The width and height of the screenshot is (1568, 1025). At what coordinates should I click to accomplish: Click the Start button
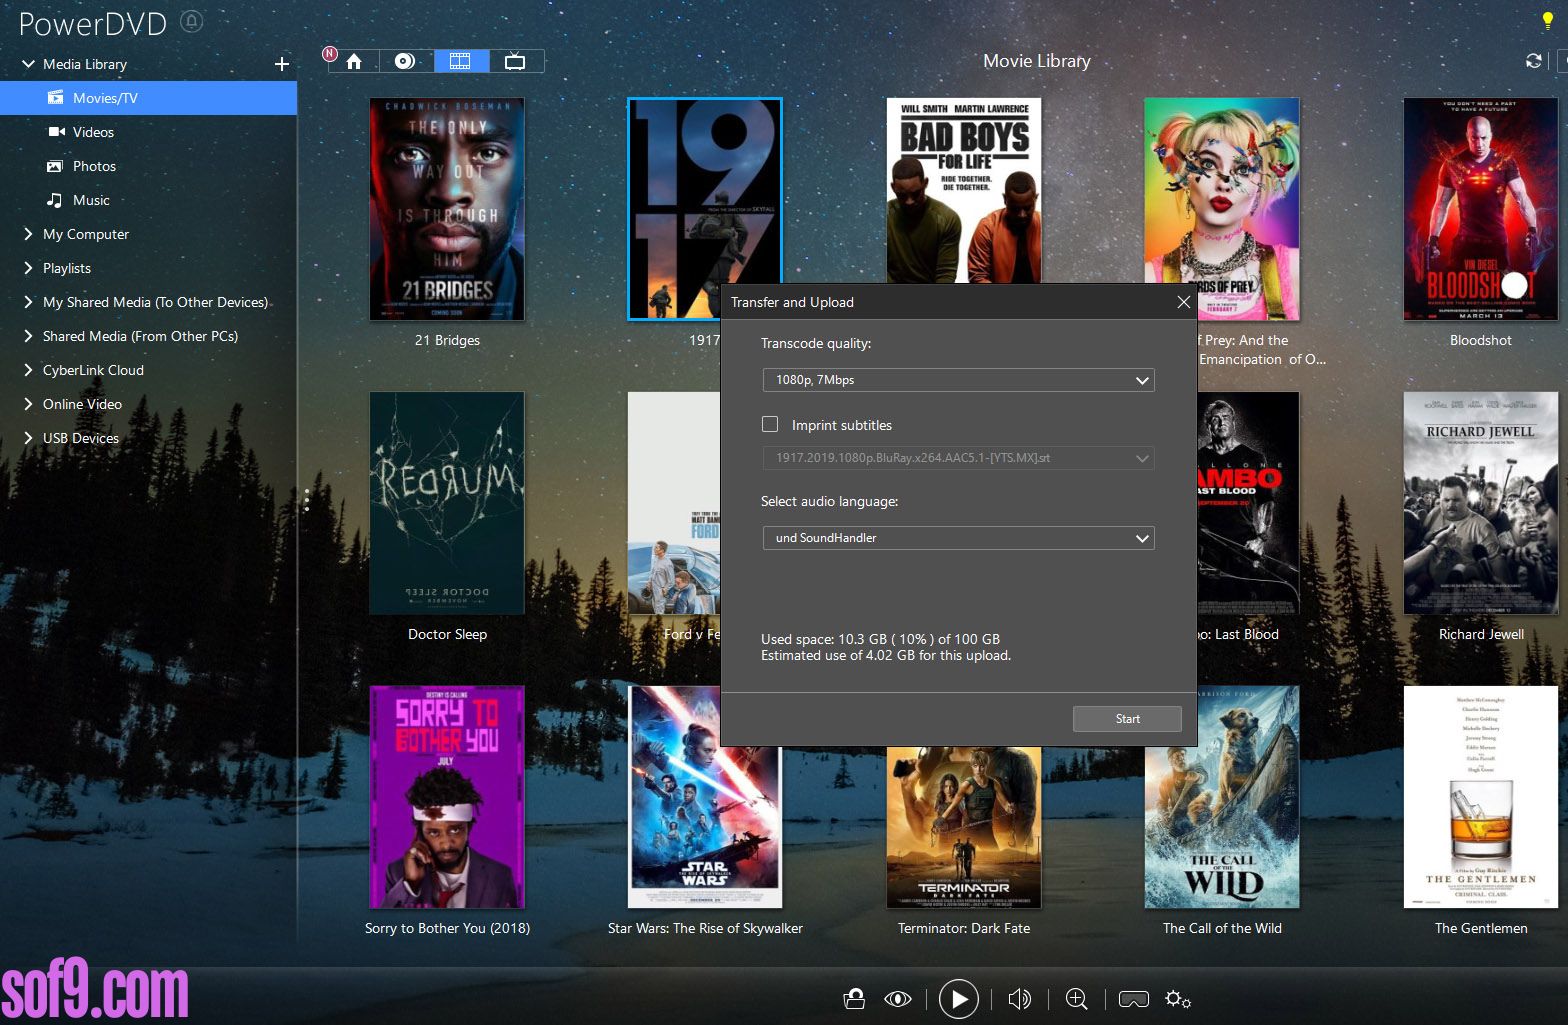1127,719
